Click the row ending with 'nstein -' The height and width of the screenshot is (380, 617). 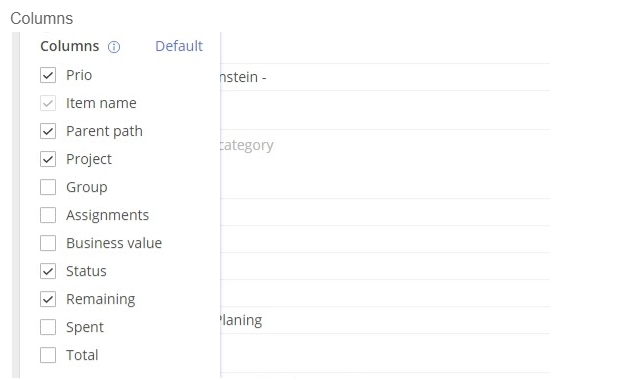tap(385, 77)
